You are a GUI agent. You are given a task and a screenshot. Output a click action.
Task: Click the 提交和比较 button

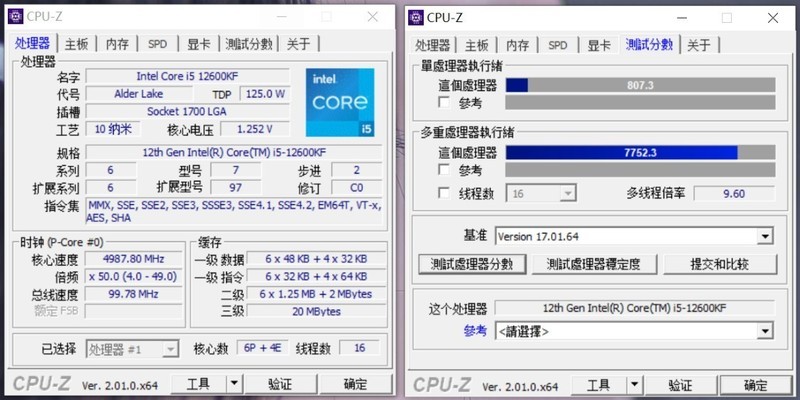click(719, 264)
